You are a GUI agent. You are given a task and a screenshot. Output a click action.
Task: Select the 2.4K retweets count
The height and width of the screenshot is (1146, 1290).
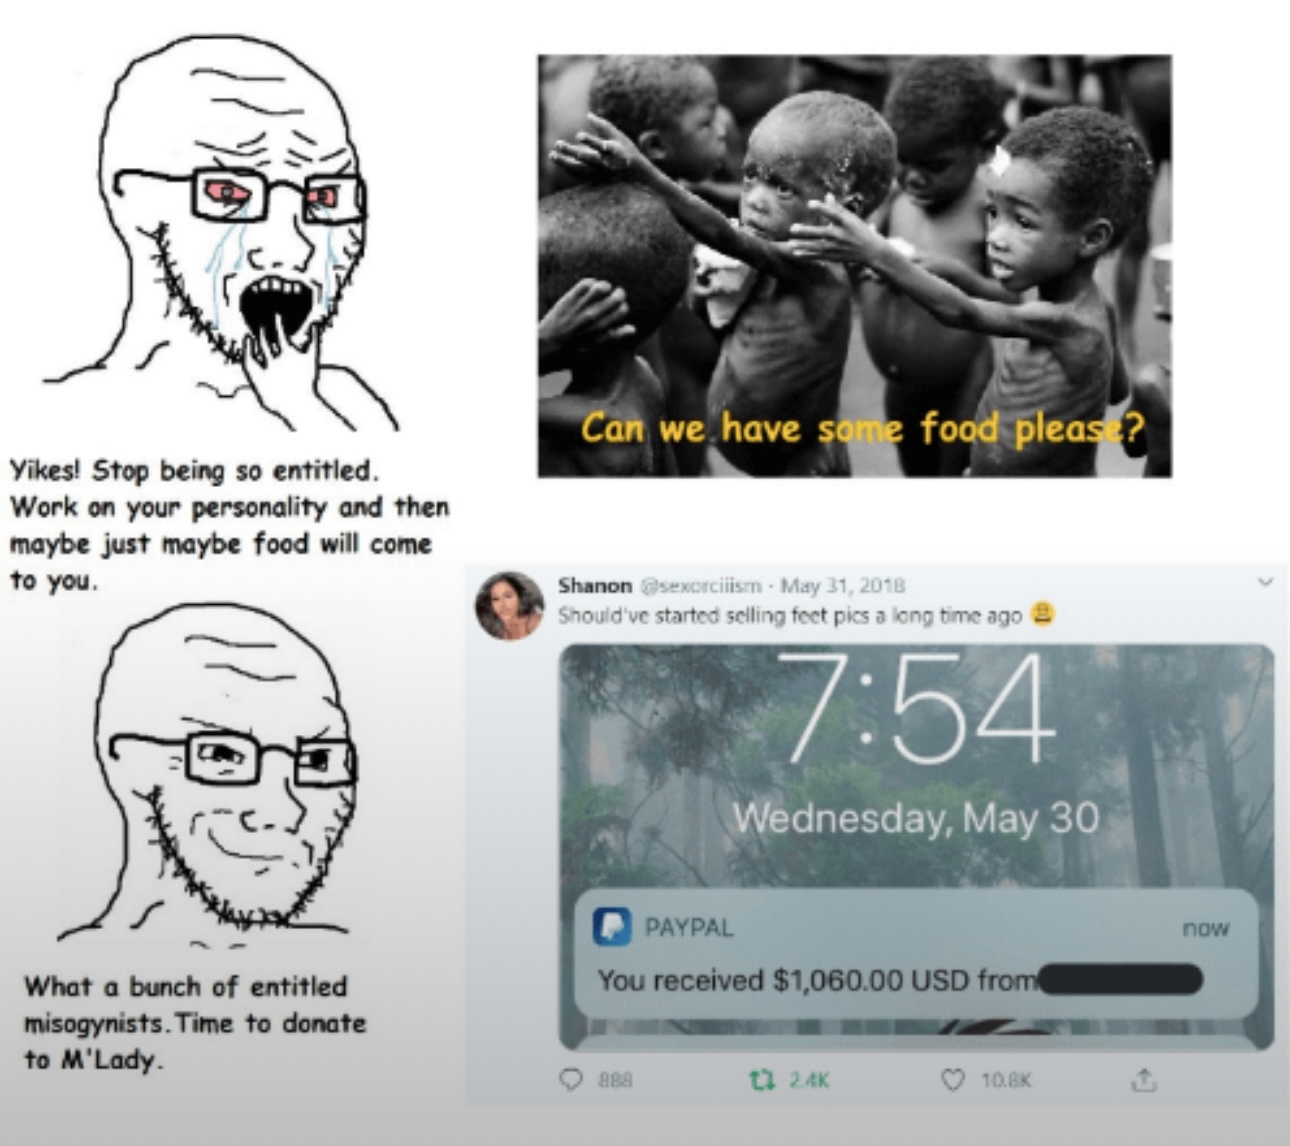[x=809, y=1080]
